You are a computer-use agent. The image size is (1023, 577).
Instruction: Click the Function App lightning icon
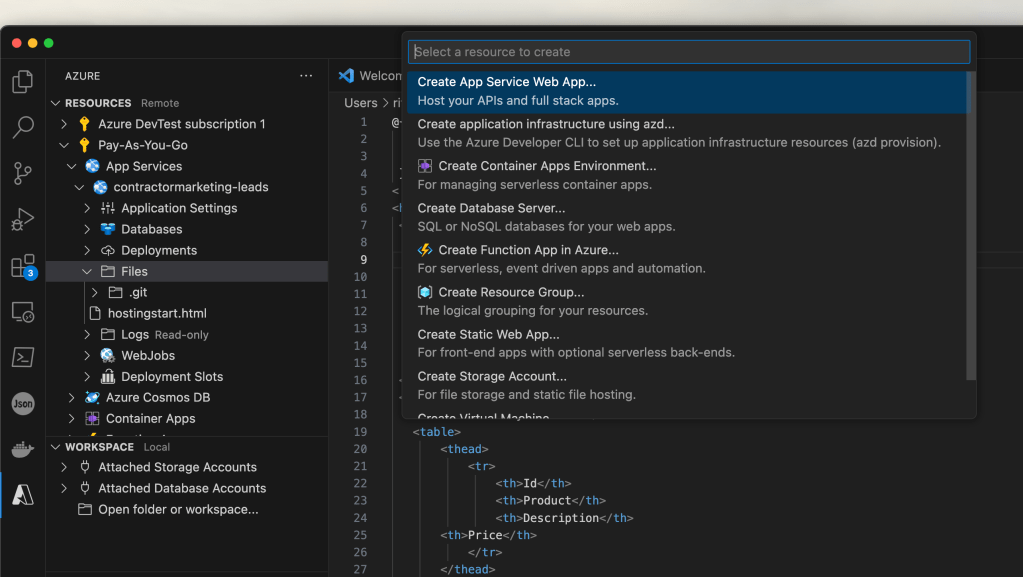(x=425, y=250)
